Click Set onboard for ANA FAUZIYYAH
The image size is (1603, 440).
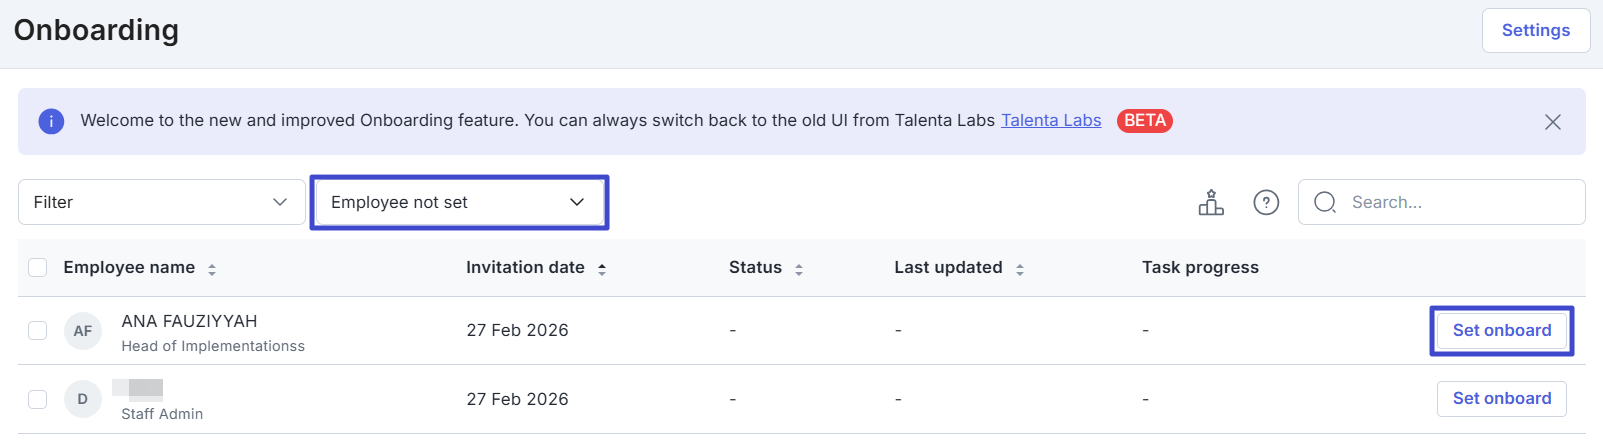[1501, 330]
